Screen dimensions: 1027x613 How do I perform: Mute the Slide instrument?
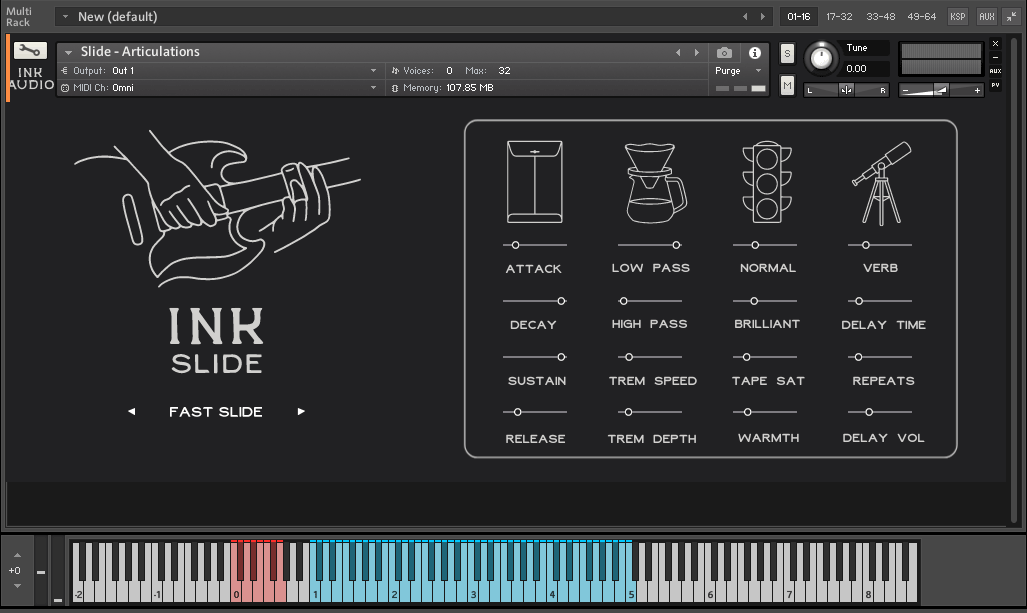tap(787, 87)
